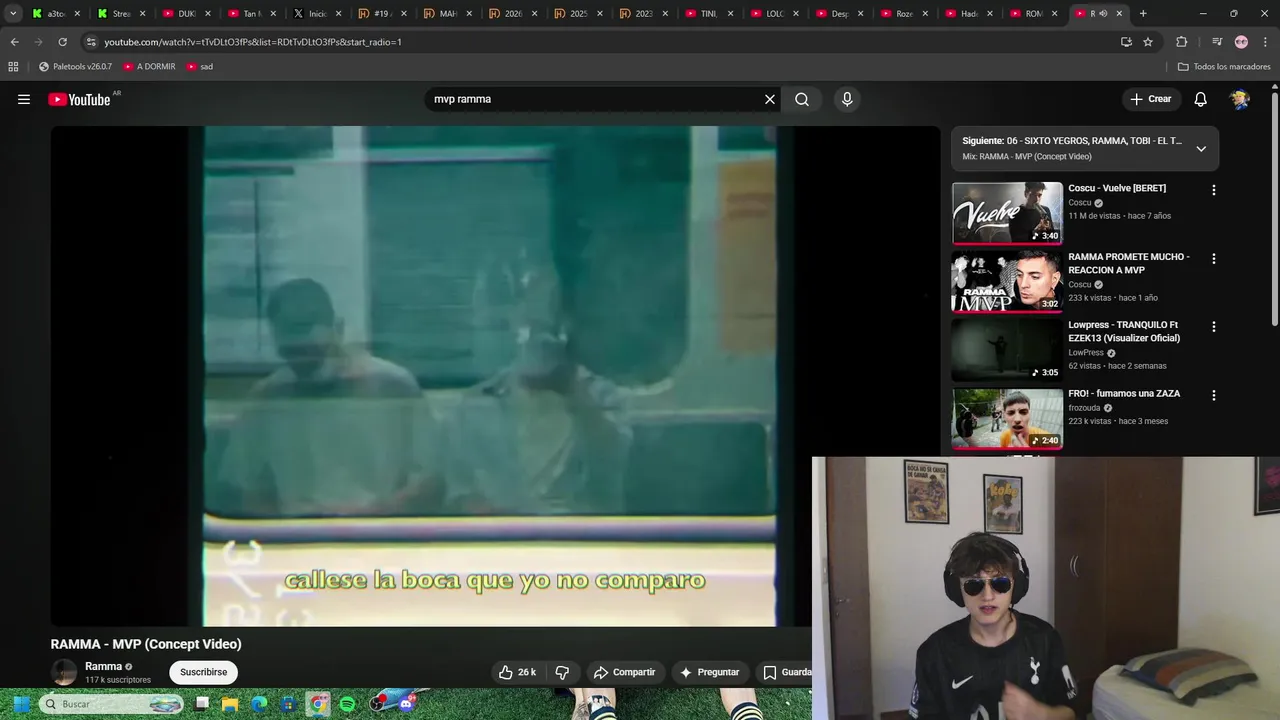Viewport: 1280px width, 720px height.
Task: Like the RAMMA MVP video
Action: tap(517, 672)
